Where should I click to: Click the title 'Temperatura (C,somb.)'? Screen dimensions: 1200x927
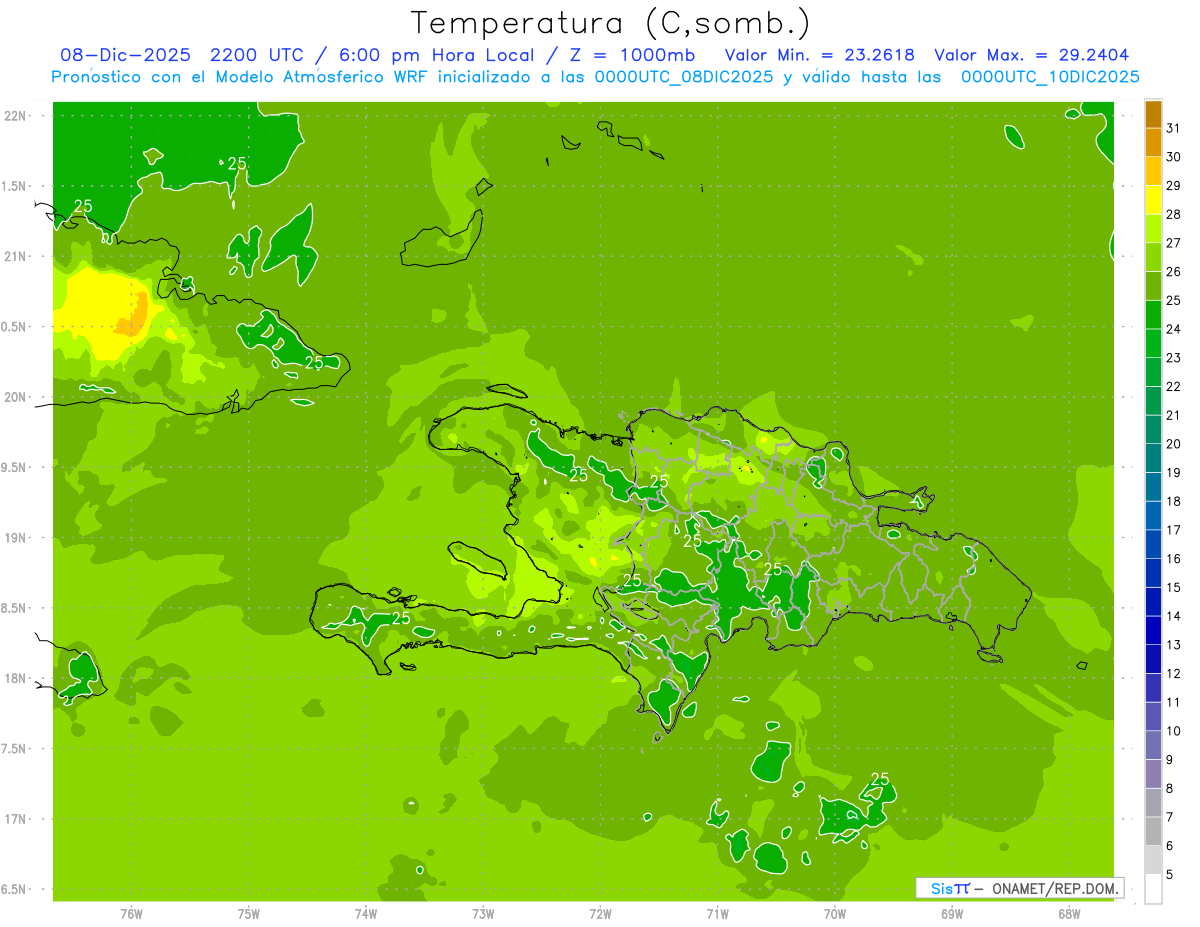pos(610,22)
